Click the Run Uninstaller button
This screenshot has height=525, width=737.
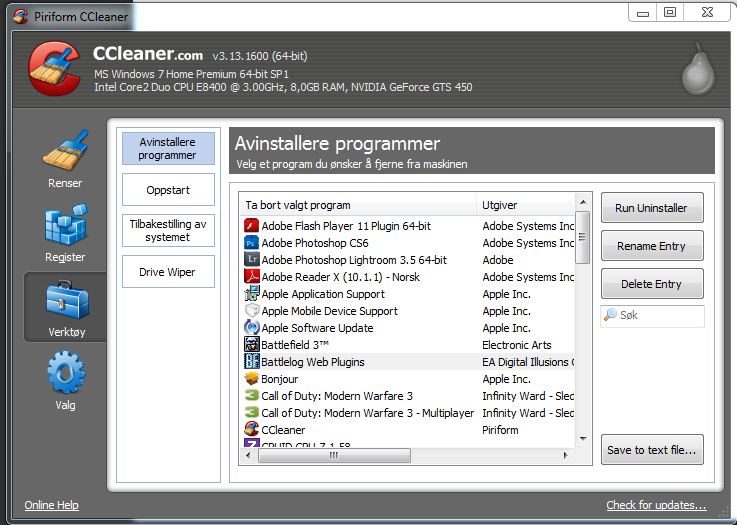click(x=652, y=208)
